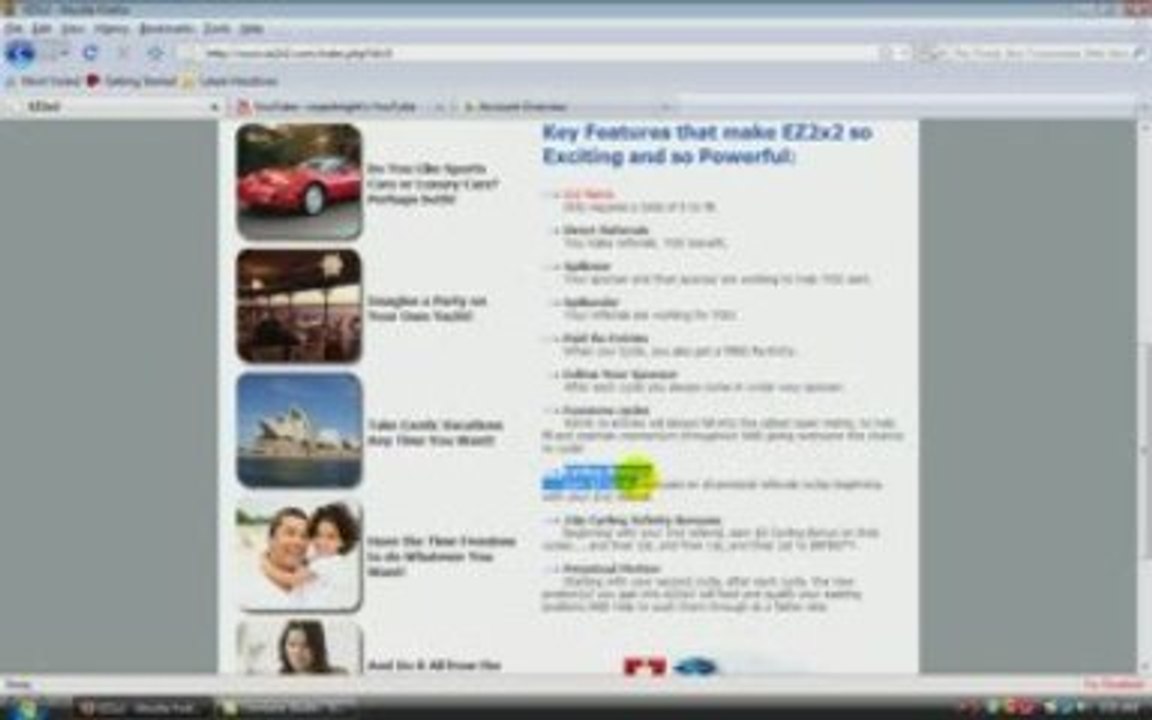Click the Sydney Opera House thumbnail
The height and width of the screenshot is (720, 1152).
[299, 430]
